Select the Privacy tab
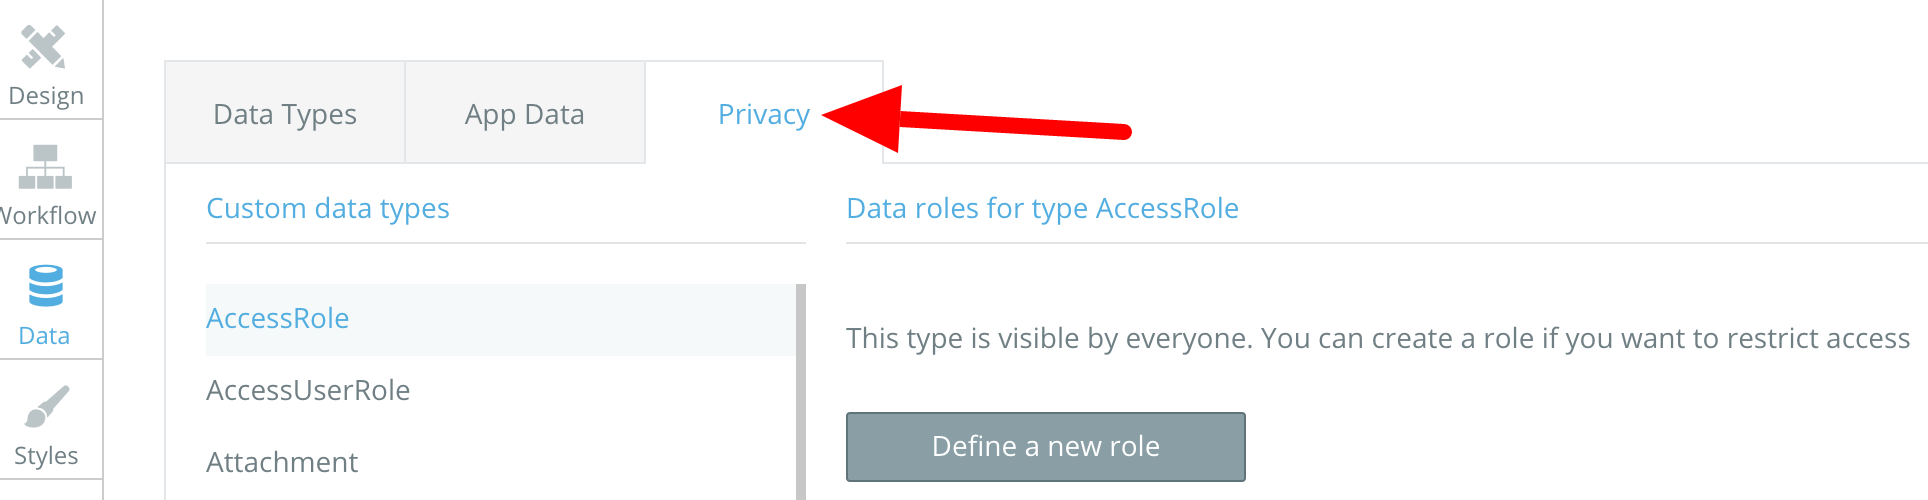 click(x=763, y=114)
